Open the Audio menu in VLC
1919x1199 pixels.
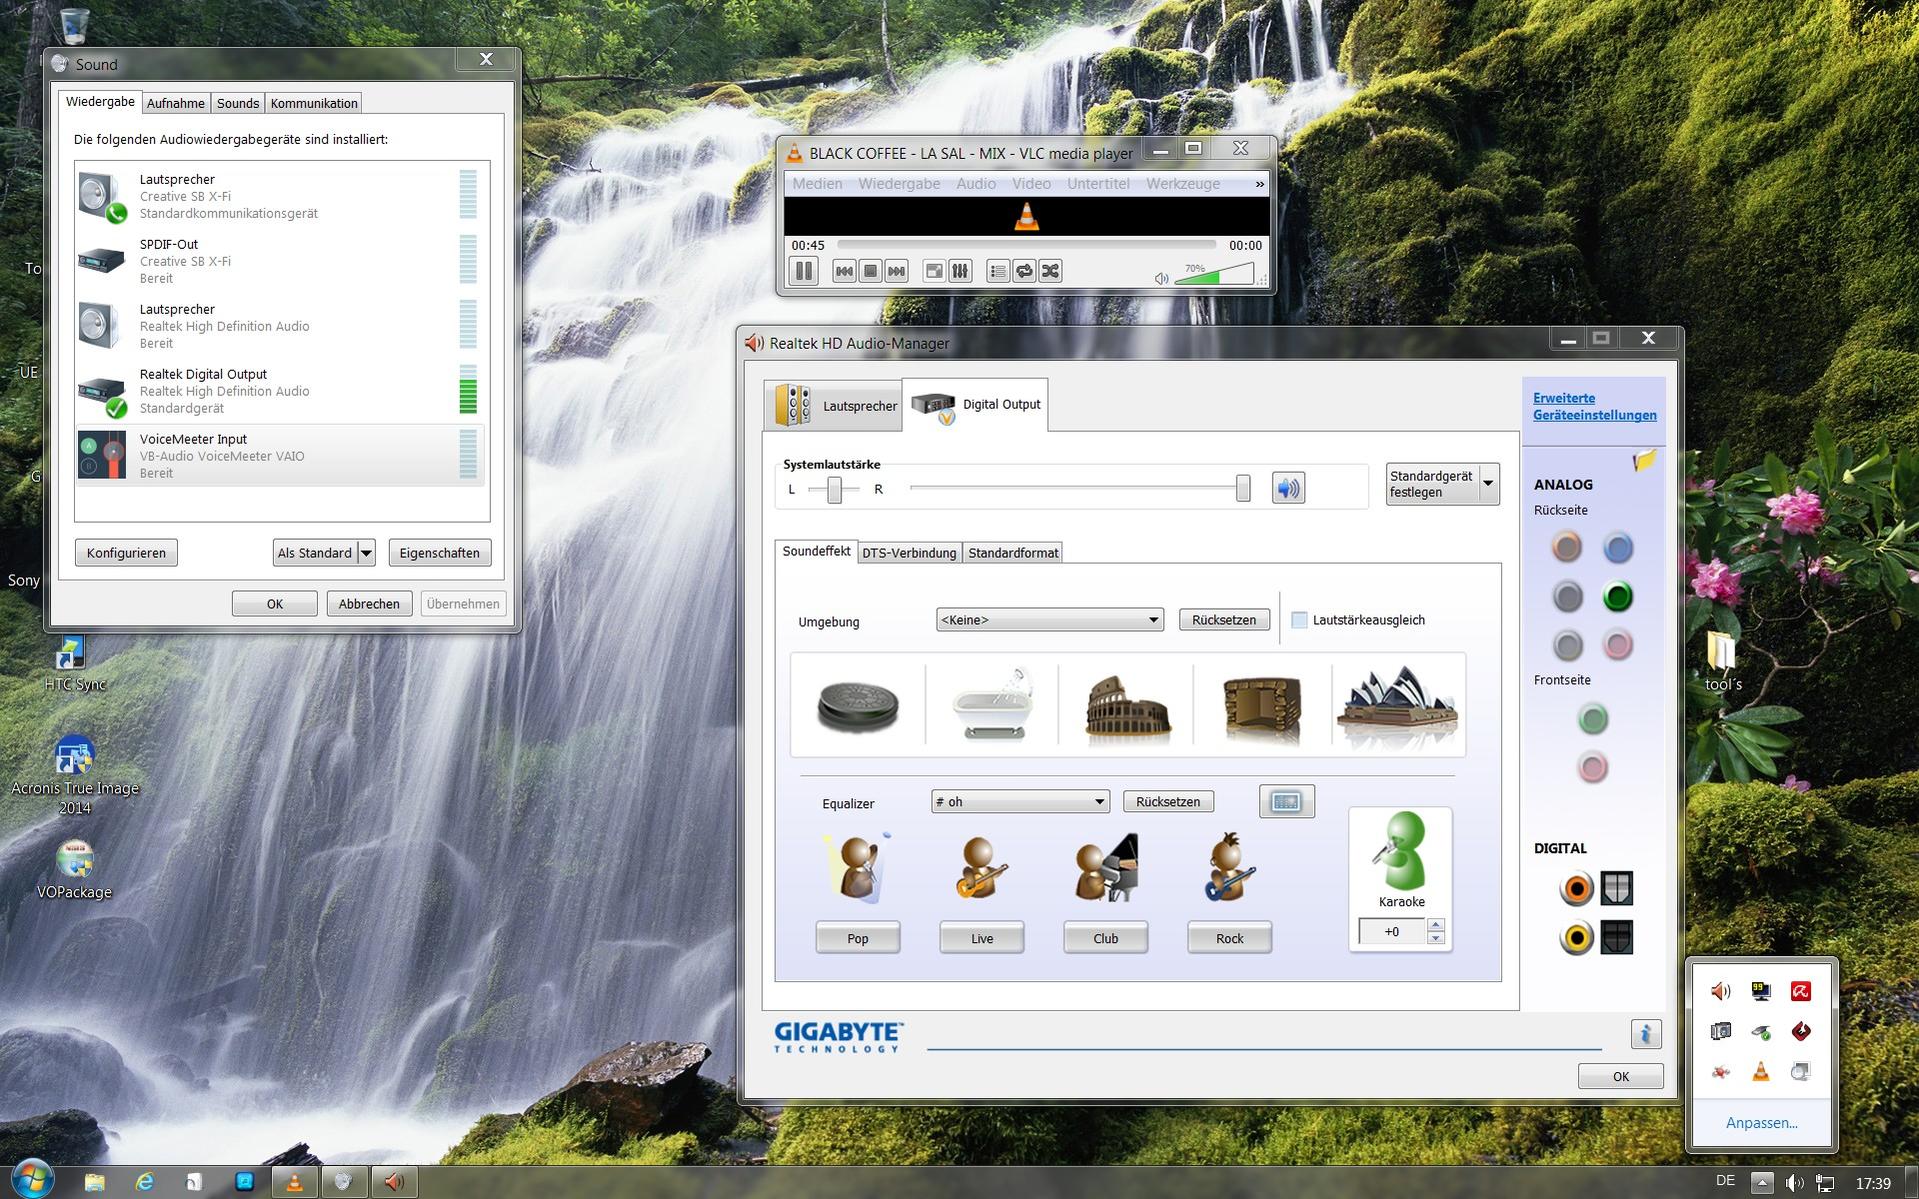tap(975, 184)
